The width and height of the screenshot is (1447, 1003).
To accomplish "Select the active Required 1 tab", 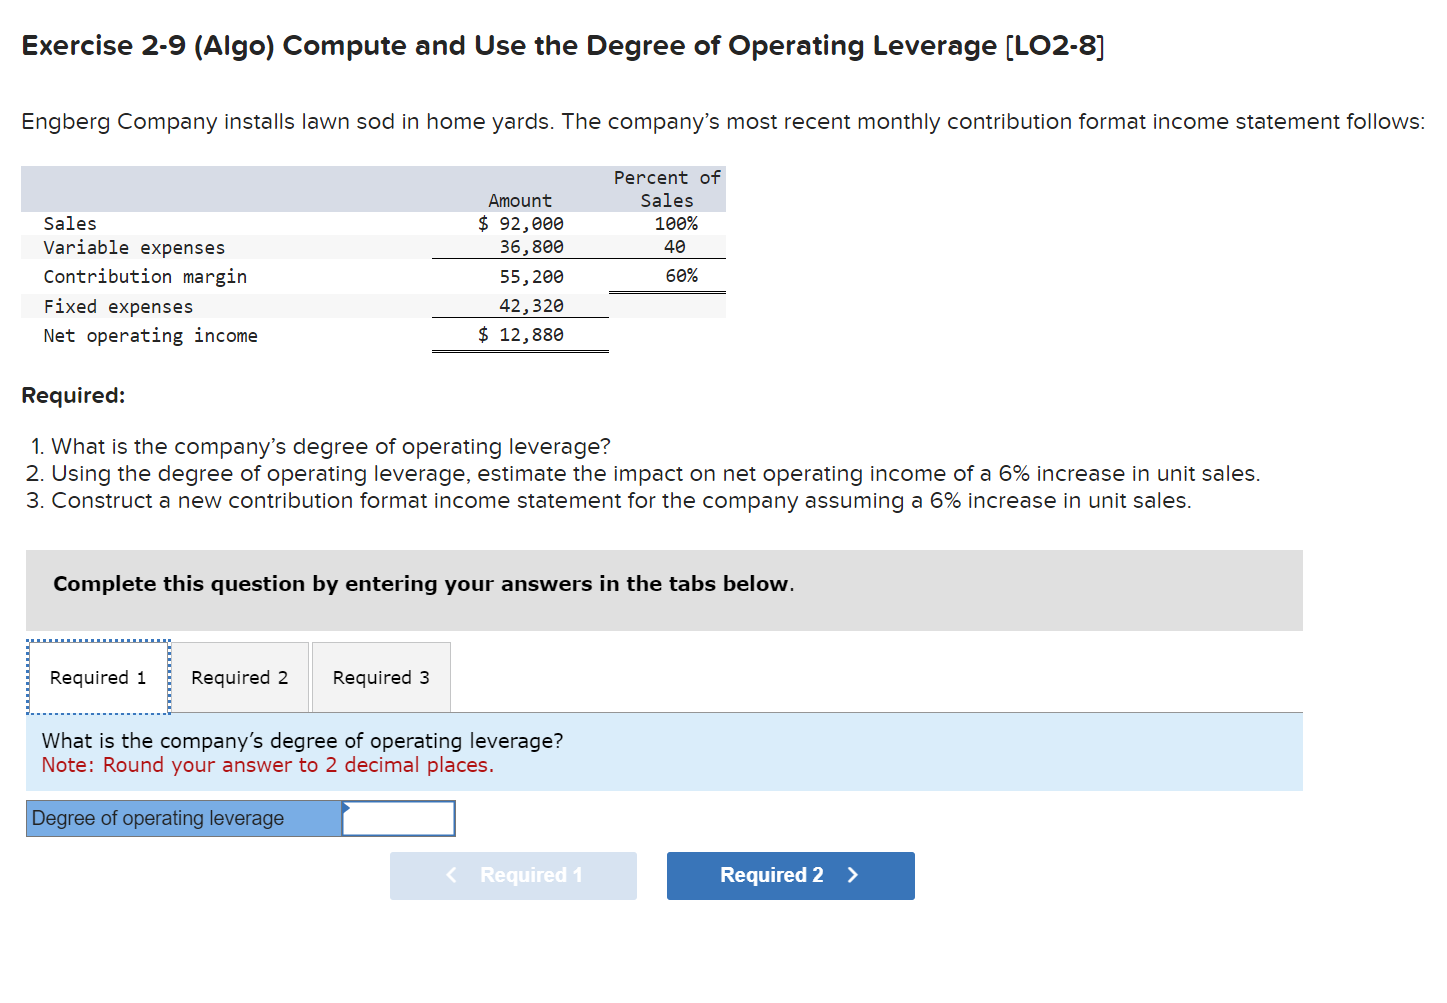I will [x=97, y=677].
